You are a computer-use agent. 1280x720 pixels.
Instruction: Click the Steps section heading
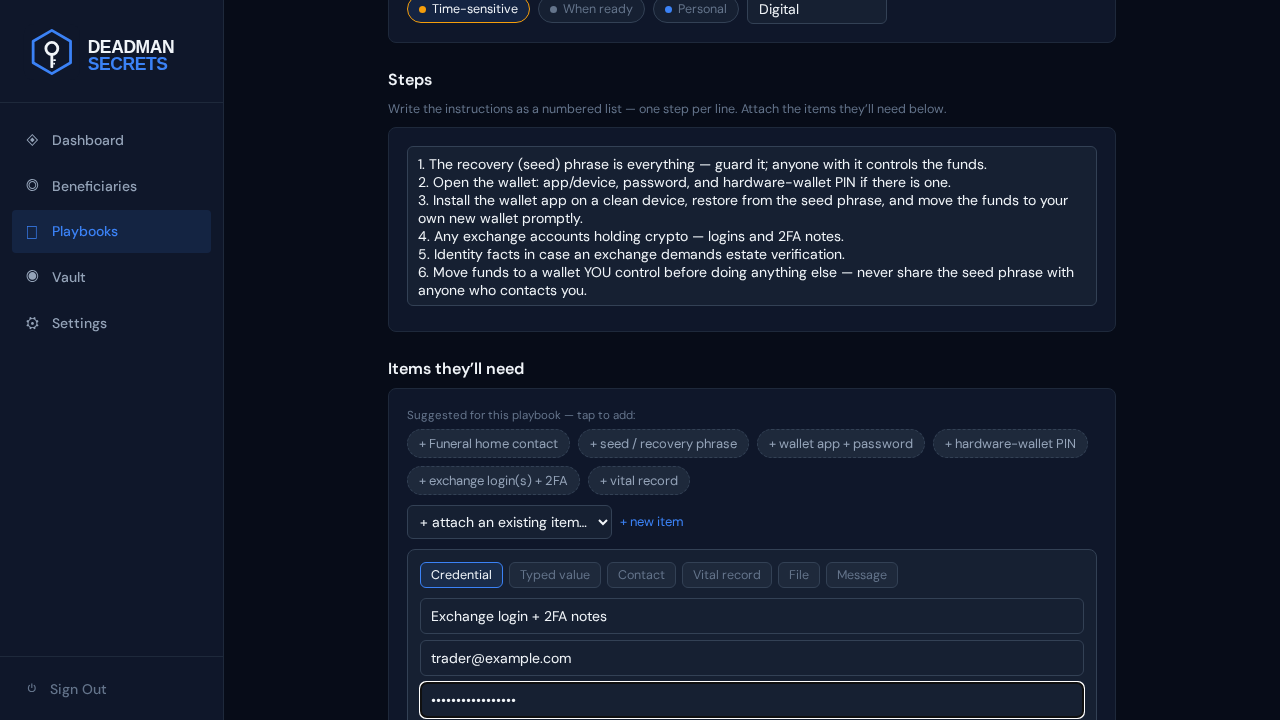point(410,80)
